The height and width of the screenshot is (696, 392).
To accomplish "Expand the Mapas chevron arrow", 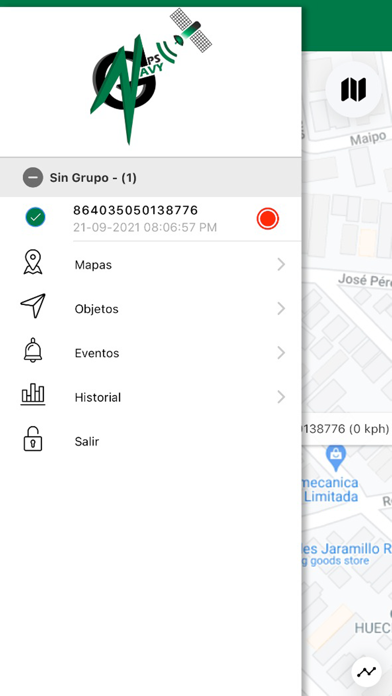I will tap(281, 265).
